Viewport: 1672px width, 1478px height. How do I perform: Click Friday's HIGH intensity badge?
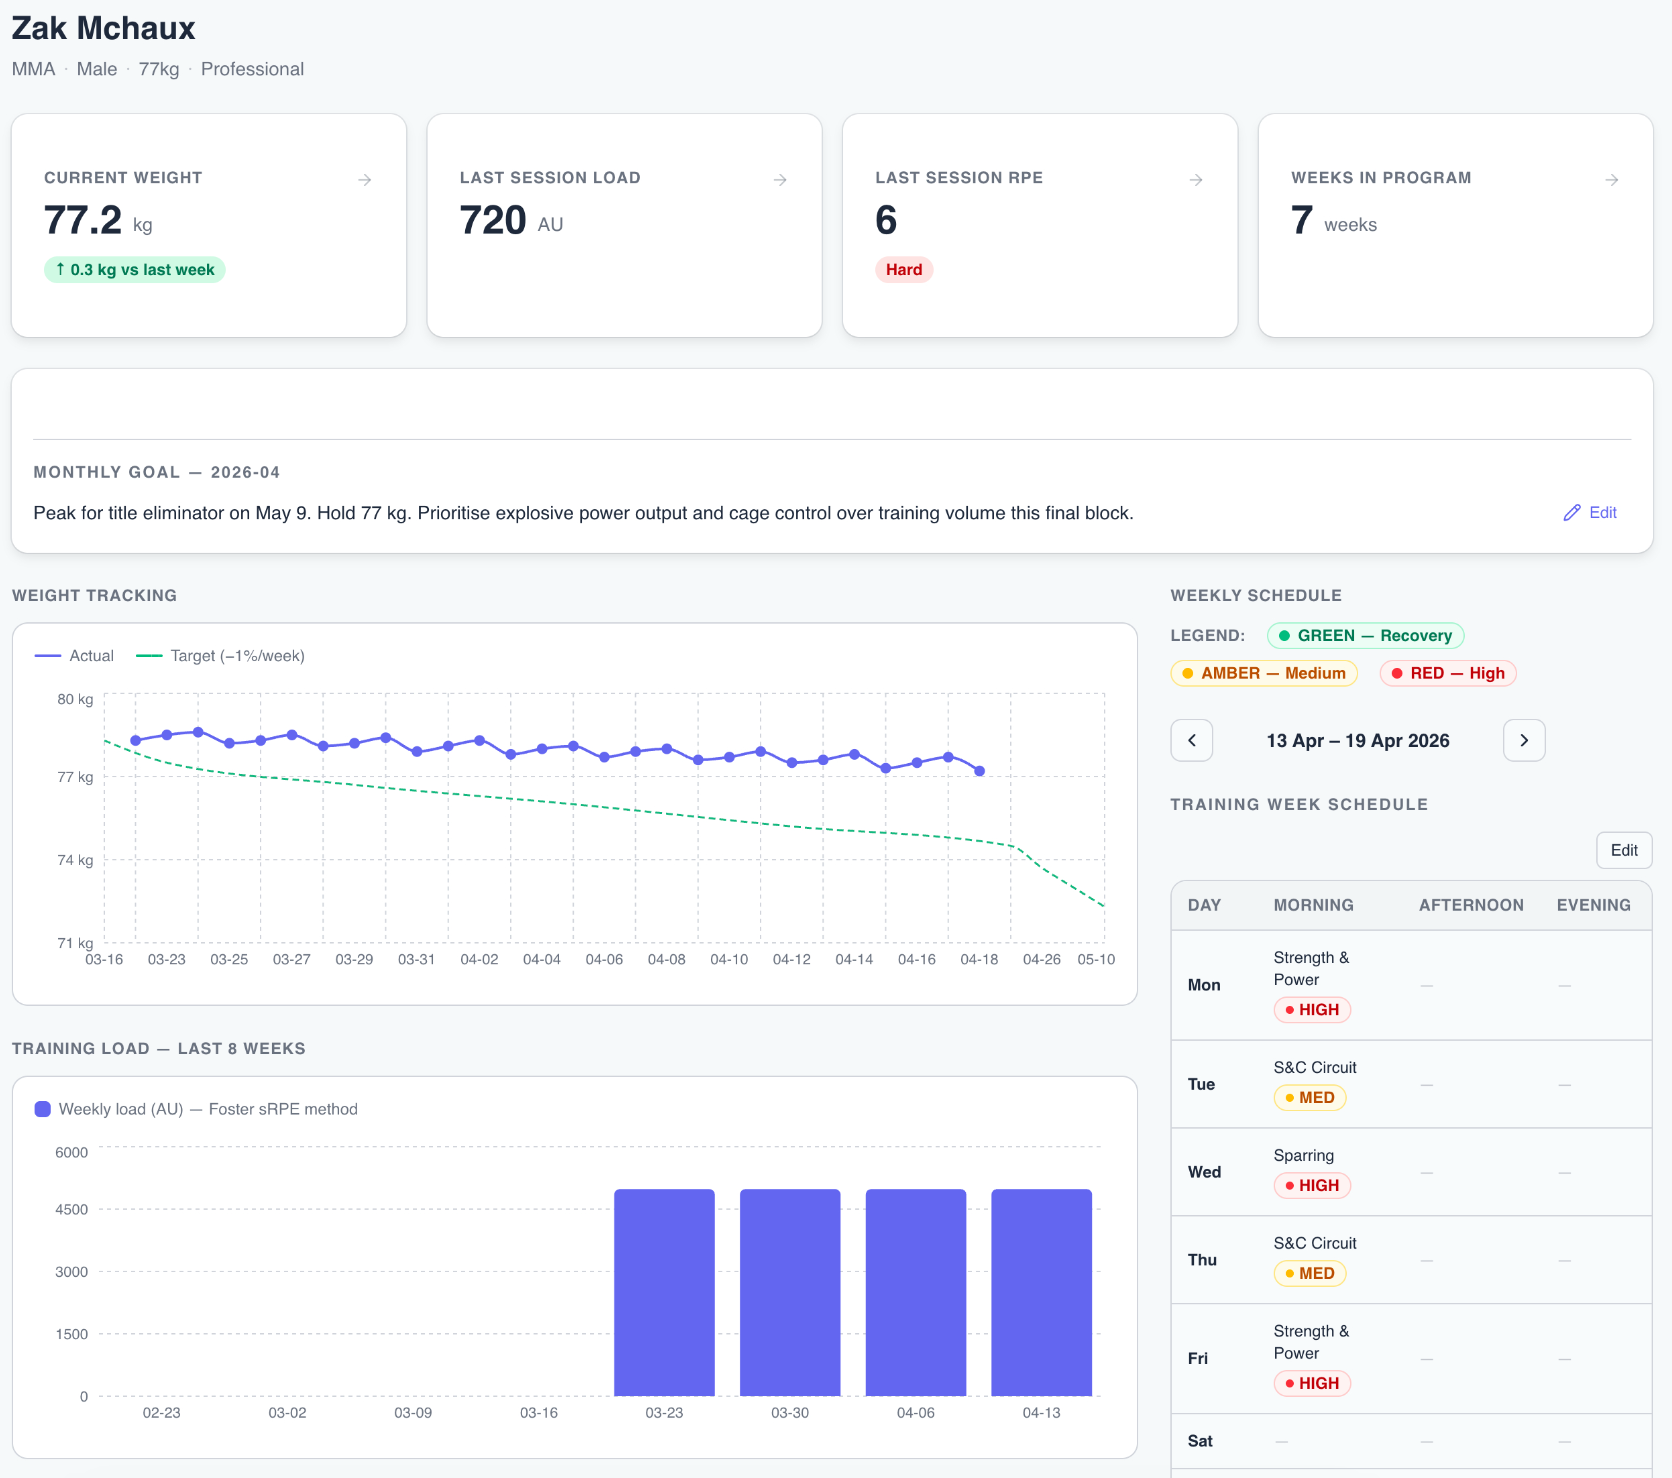click(1312, 1384)
